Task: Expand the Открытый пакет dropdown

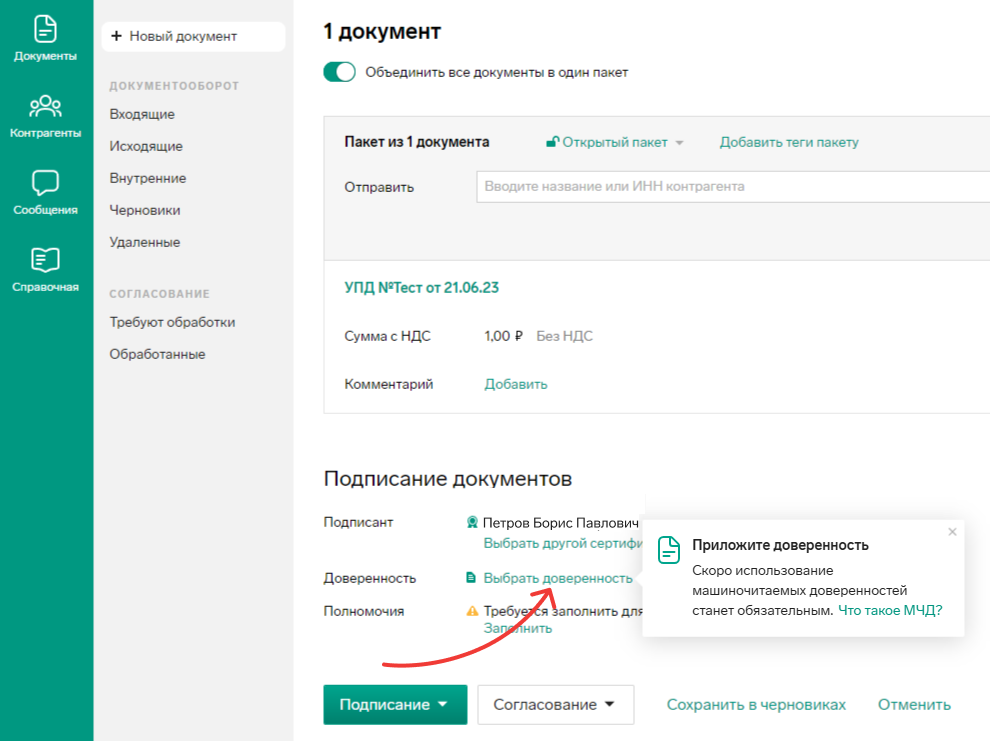Action: [x=679, y=143]
